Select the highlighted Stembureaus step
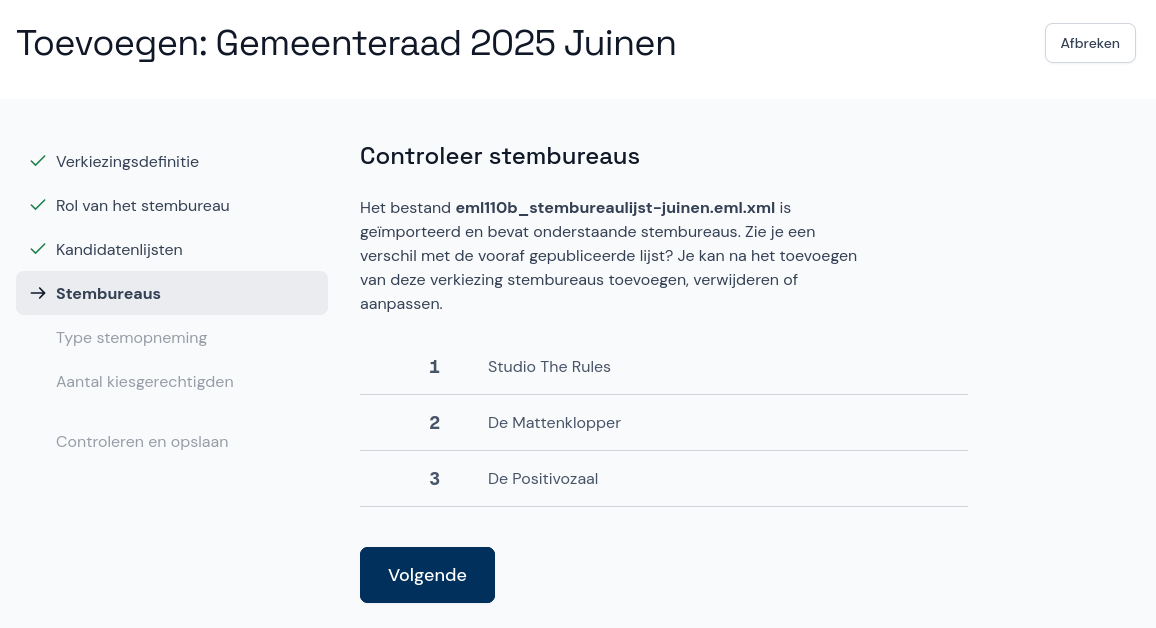This screenshot has width=1156, height=628. tap(108, 293)
